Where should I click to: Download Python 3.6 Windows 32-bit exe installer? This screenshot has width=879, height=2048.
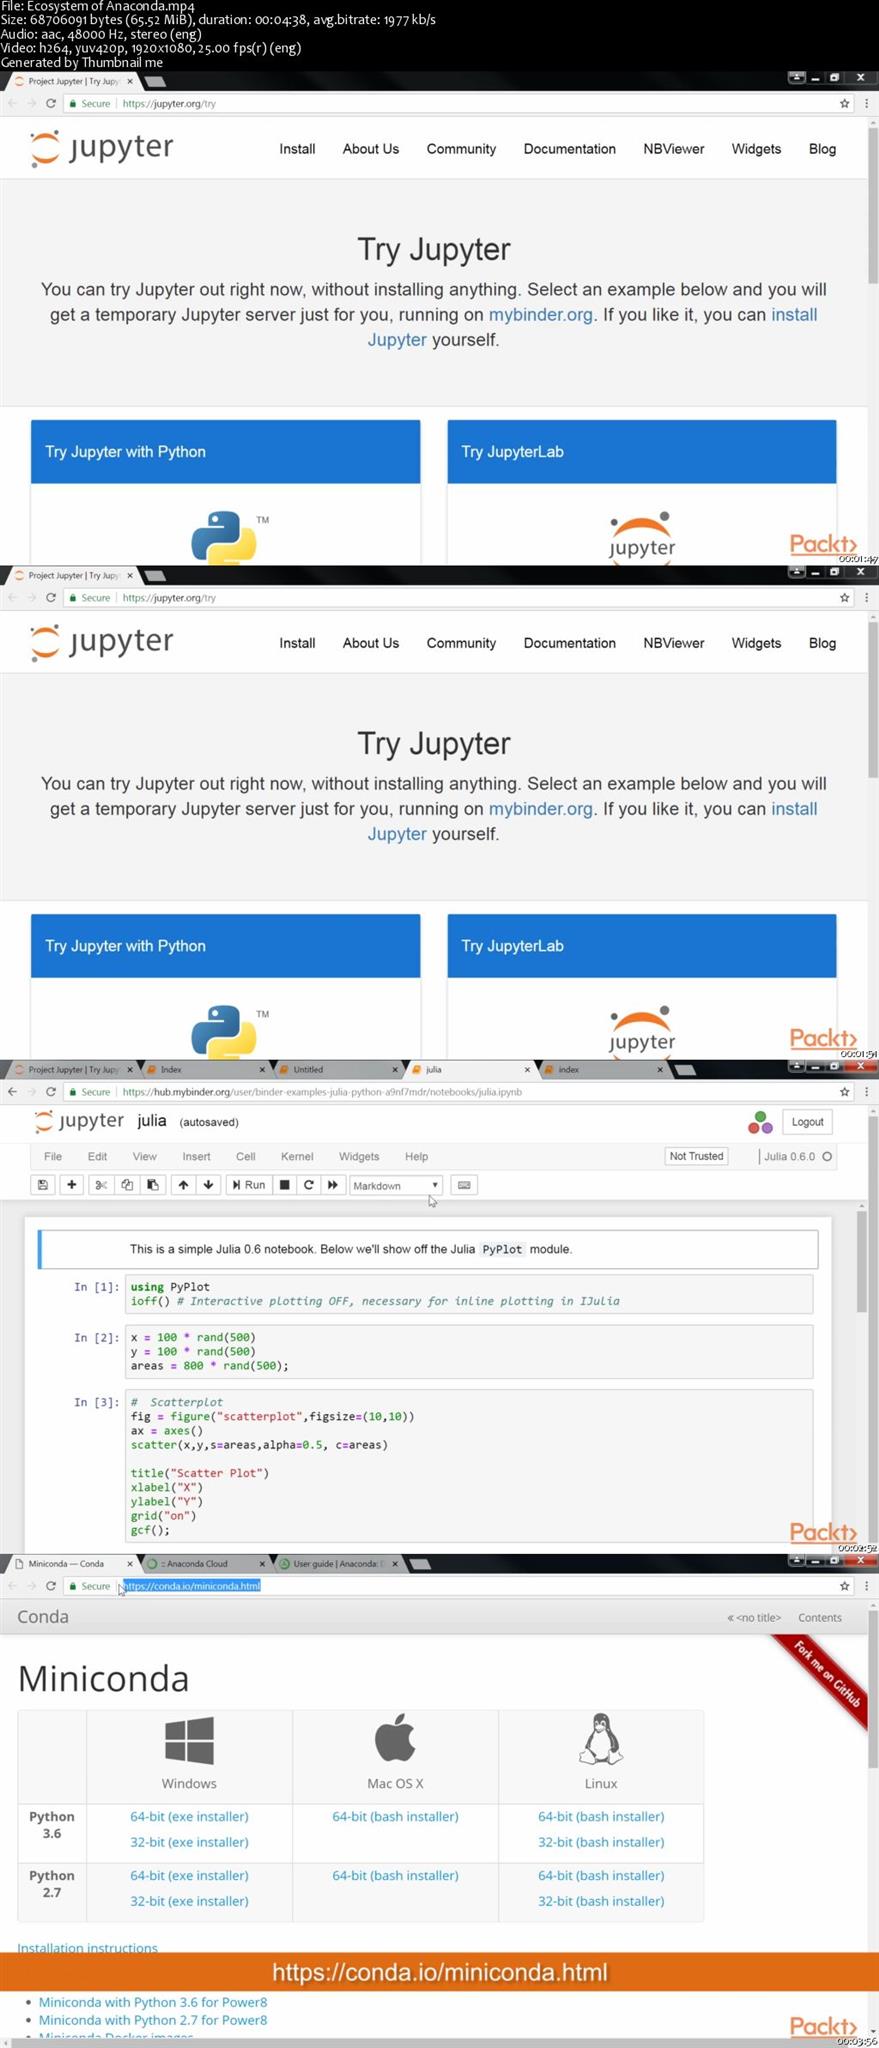click(189, 1842)
